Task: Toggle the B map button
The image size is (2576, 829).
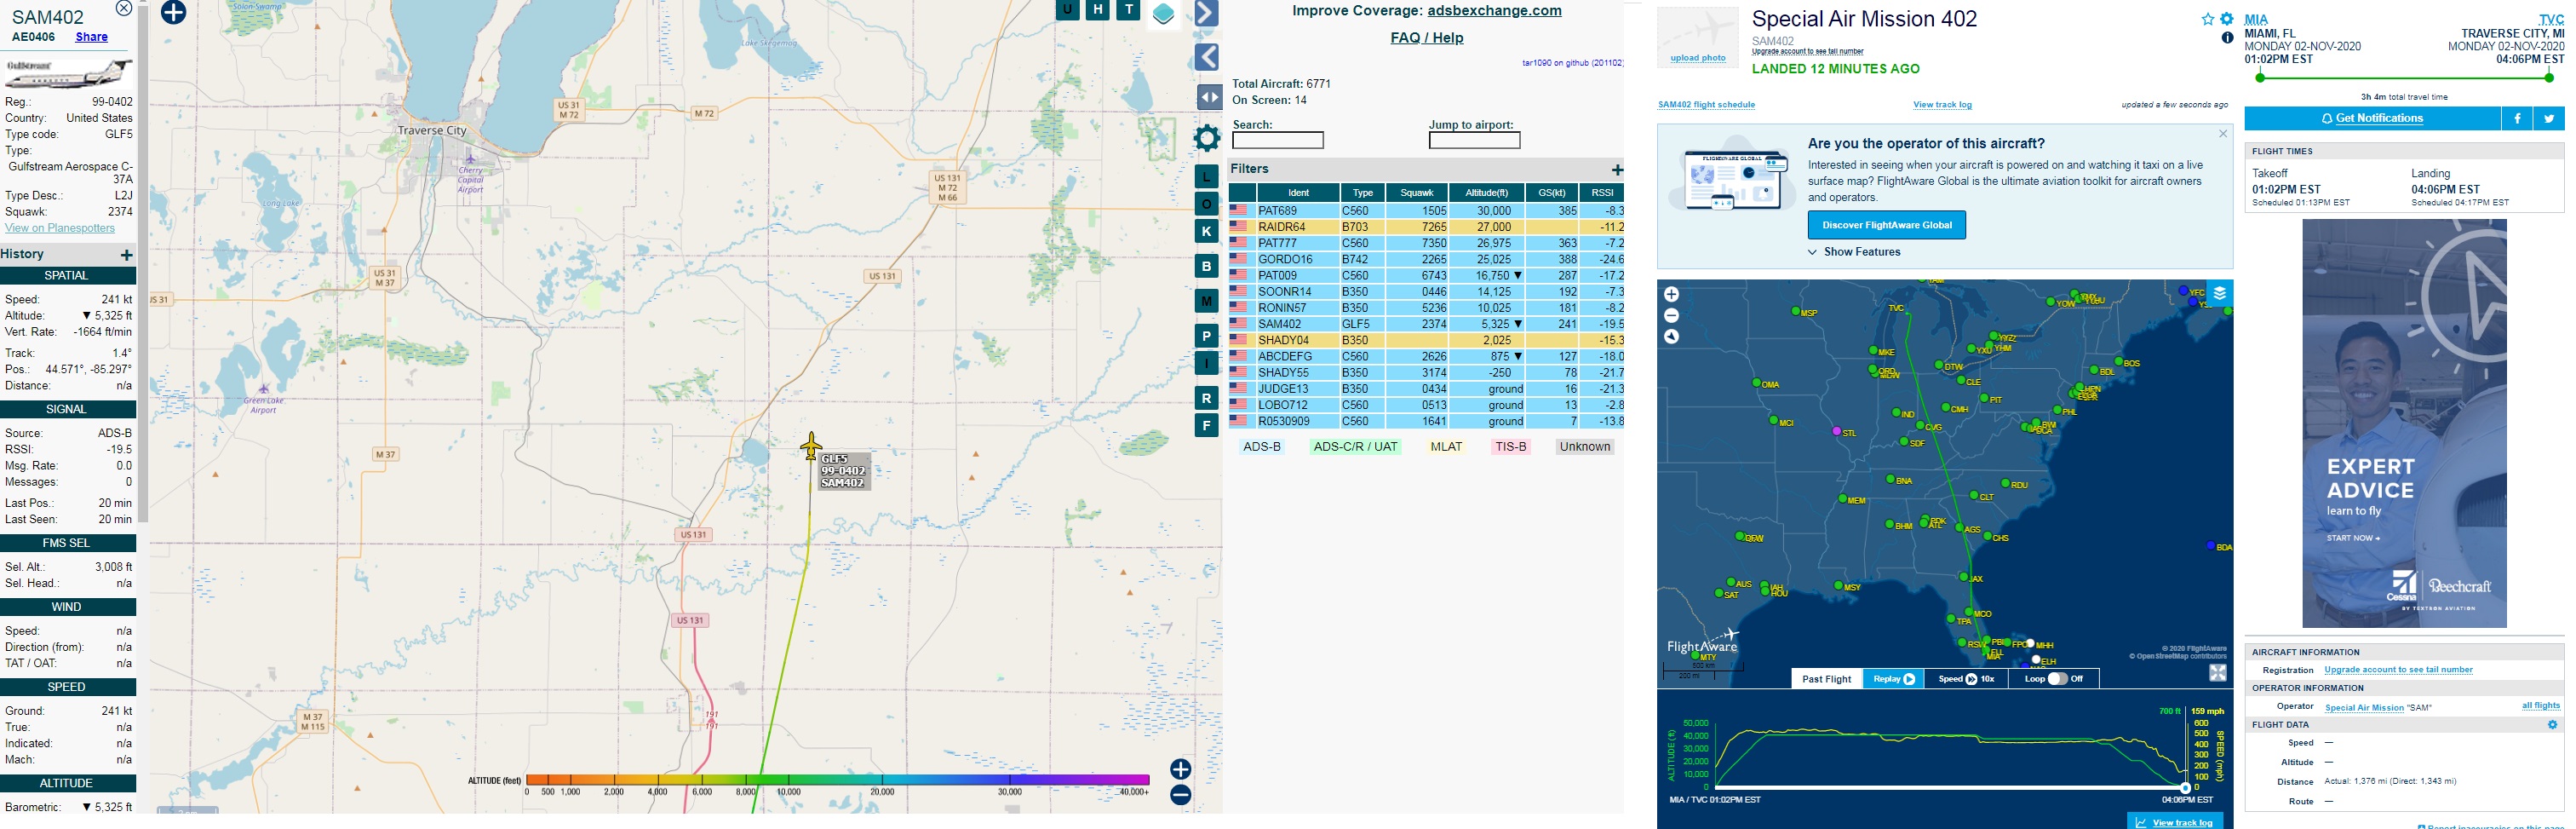Action: 1207,266
